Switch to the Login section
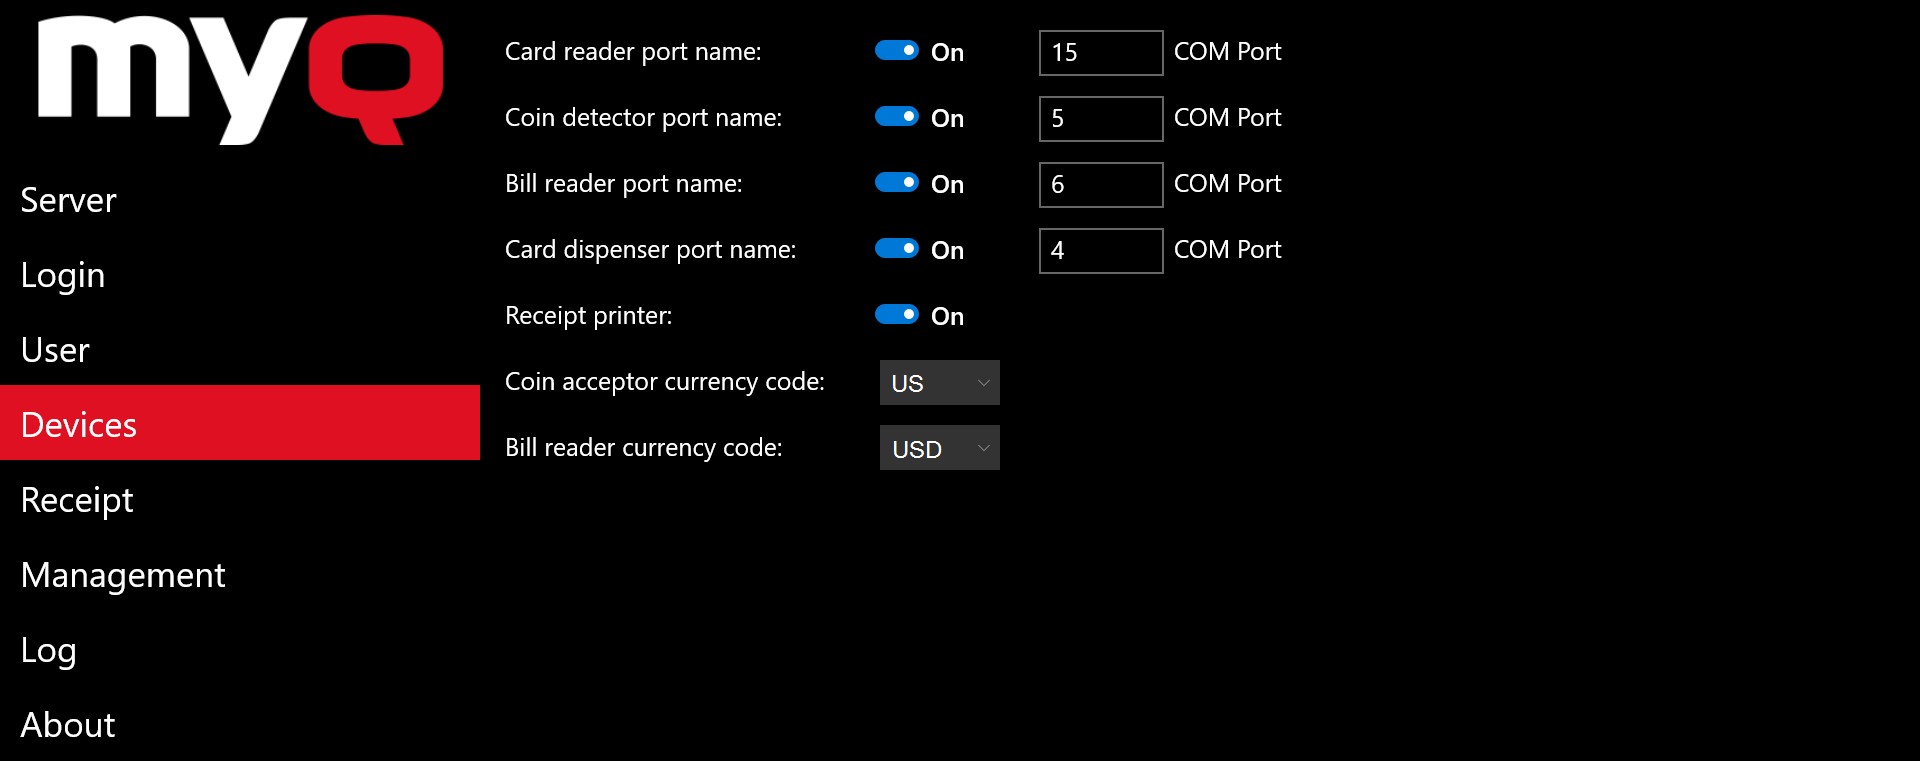 (x=63, y=275)
